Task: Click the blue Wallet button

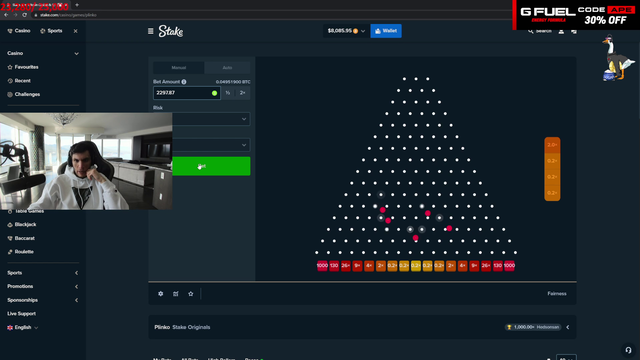Action: pyautogui.click(x=386, y=31)
